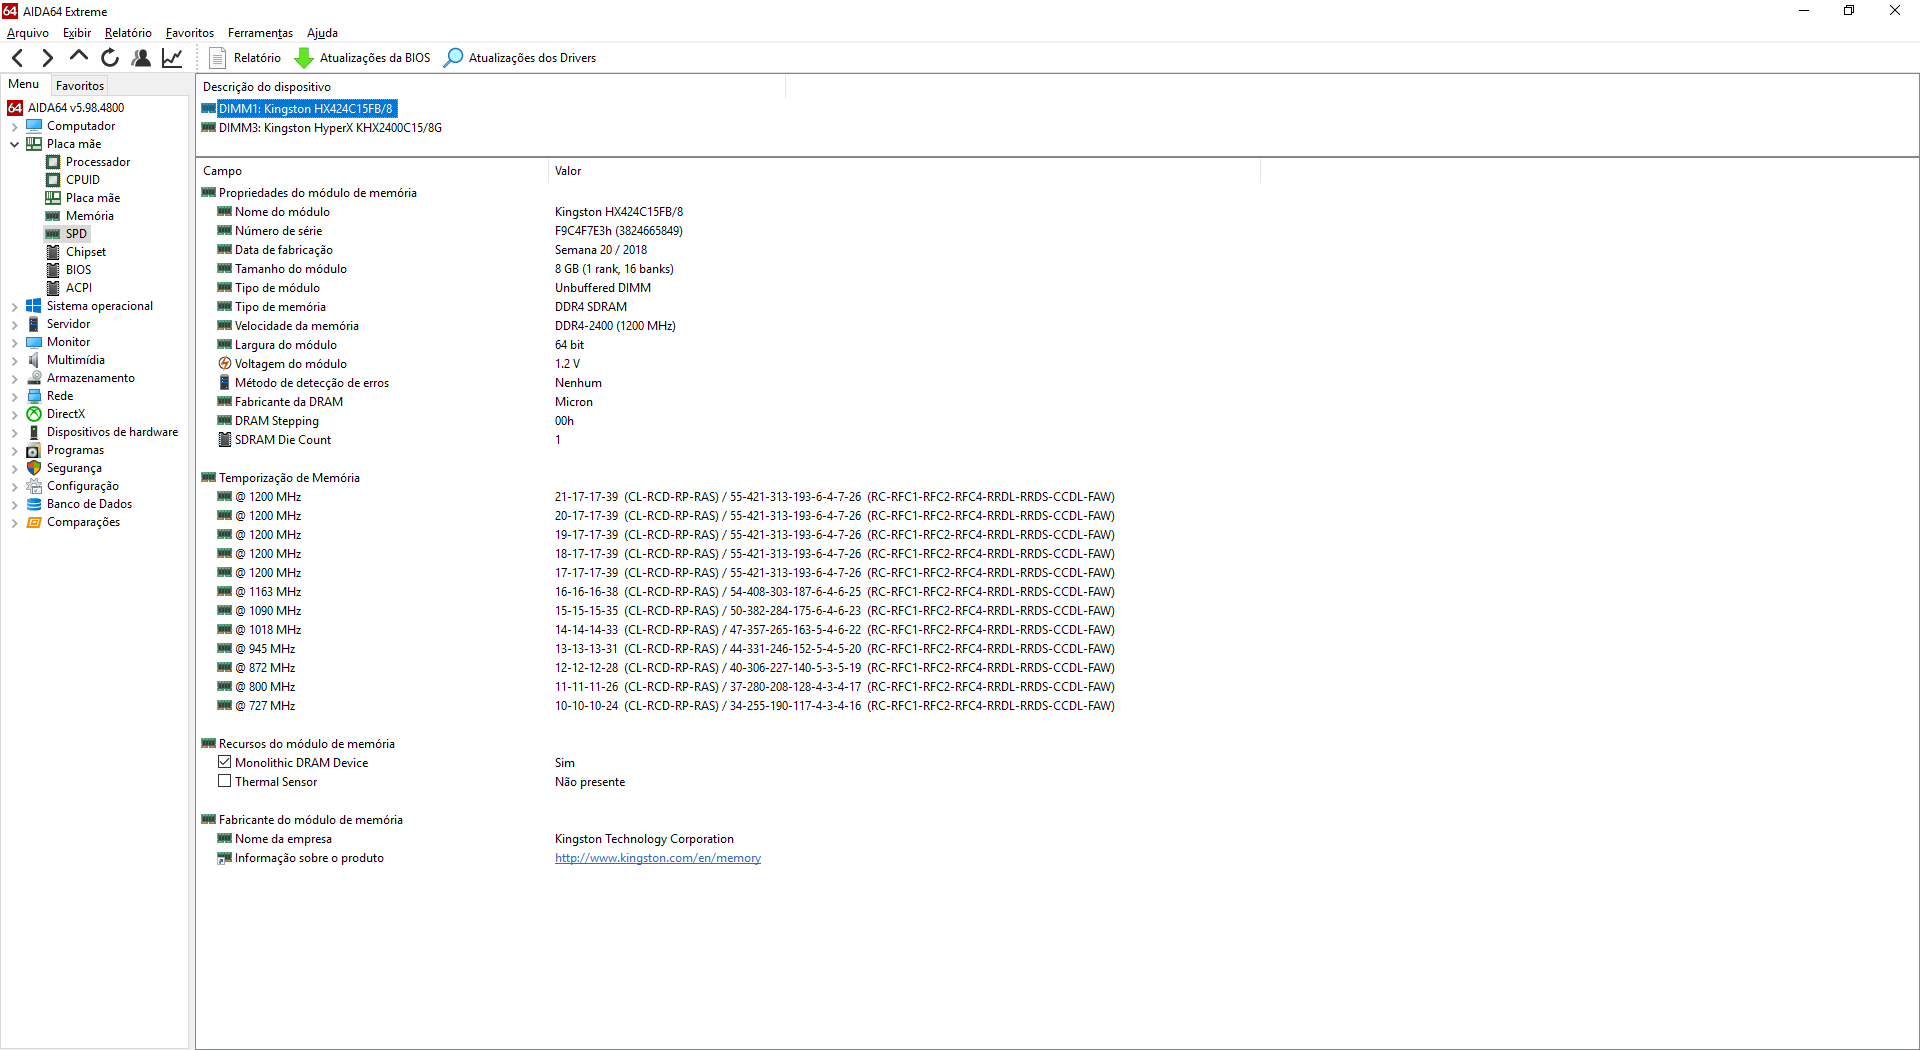
Task: Open the Ajuda menu
Action: (322, 33)
